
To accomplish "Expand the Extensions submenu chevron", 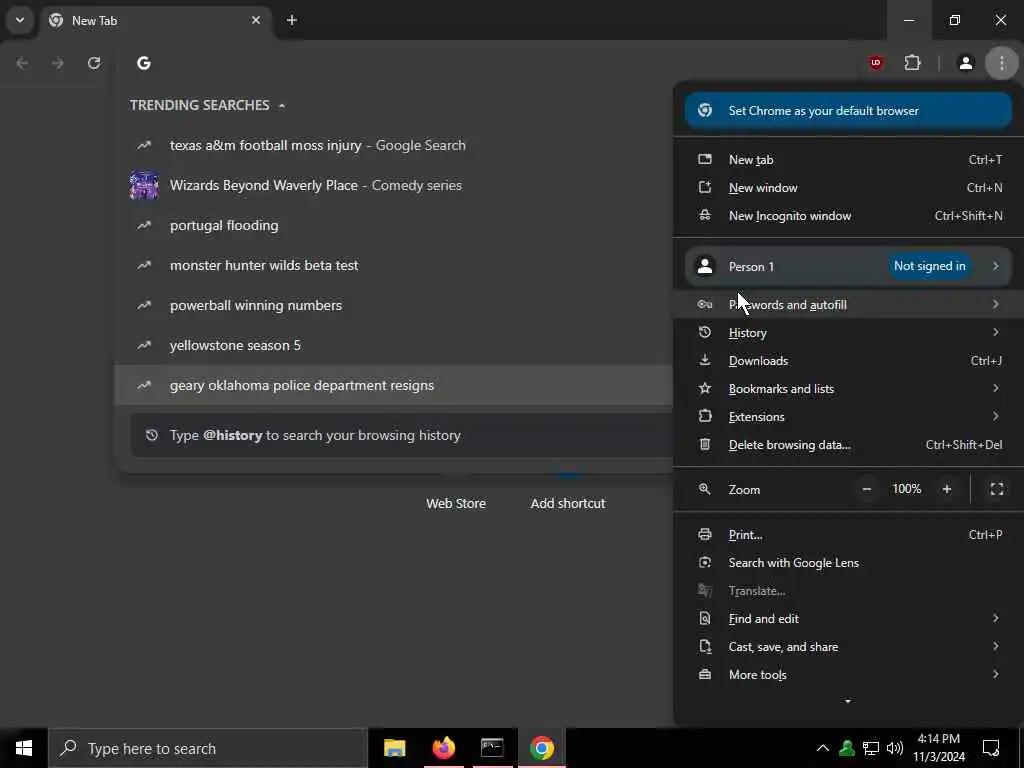I will (x=995, y=416).
